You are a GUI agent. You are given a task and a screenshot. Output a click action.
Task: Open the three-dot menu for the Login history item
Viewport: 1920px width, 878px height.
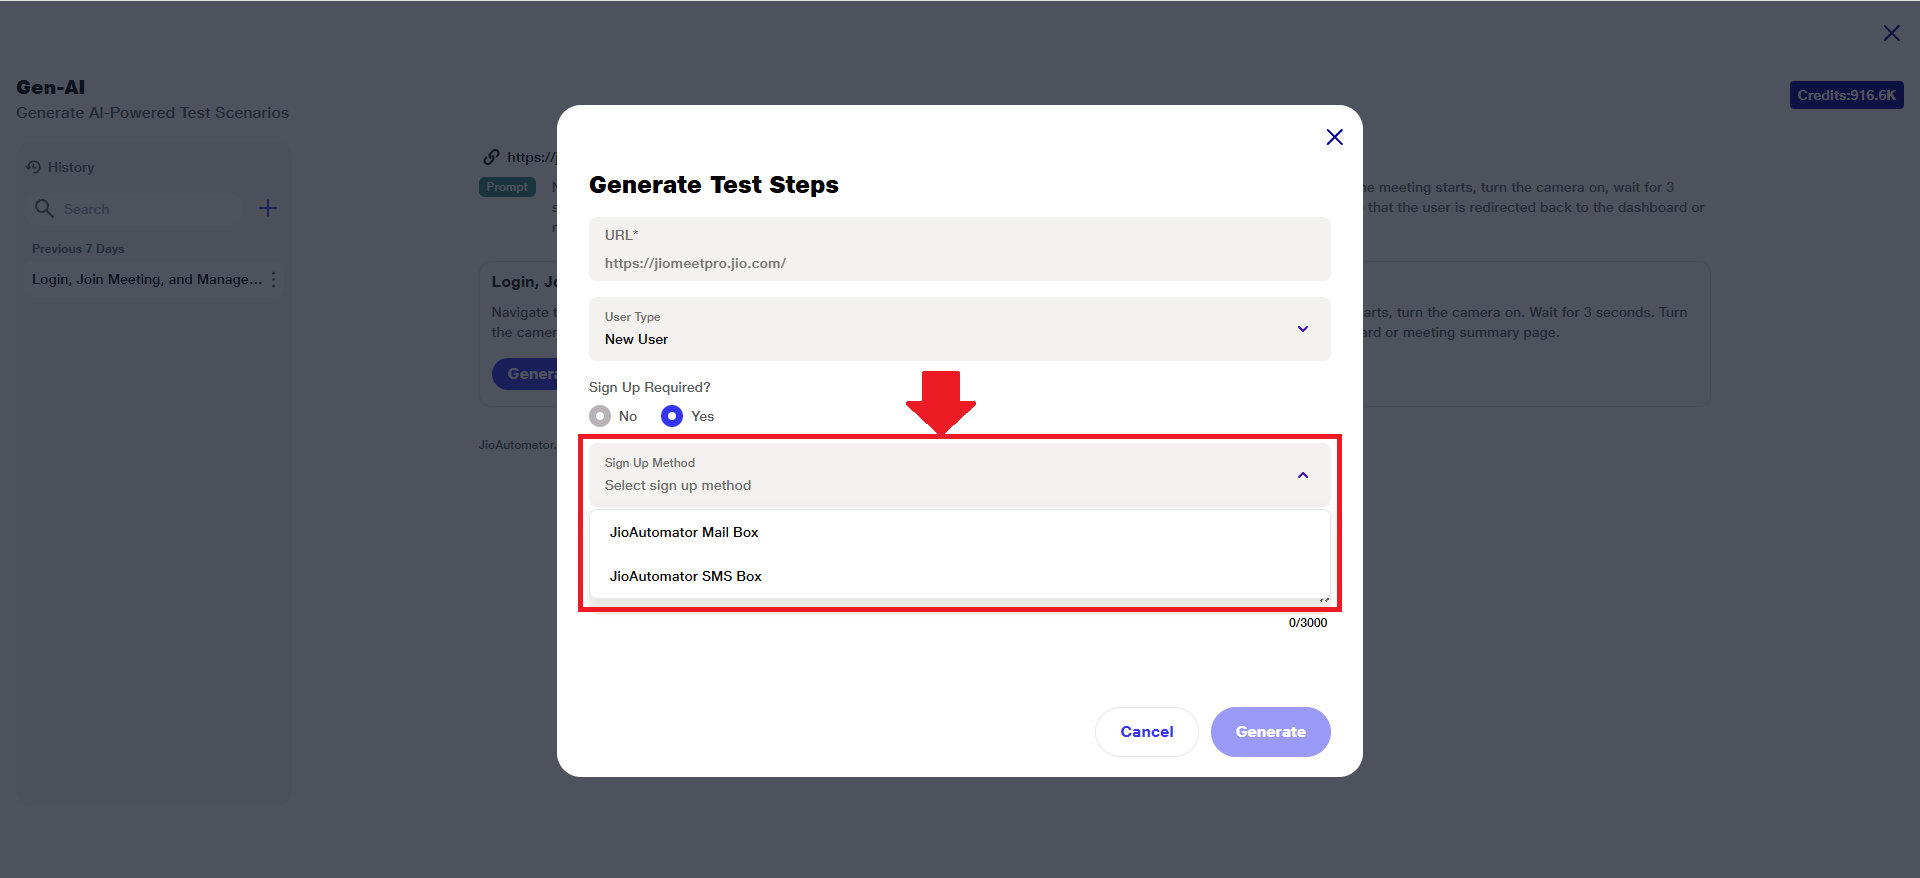point(273,280)
